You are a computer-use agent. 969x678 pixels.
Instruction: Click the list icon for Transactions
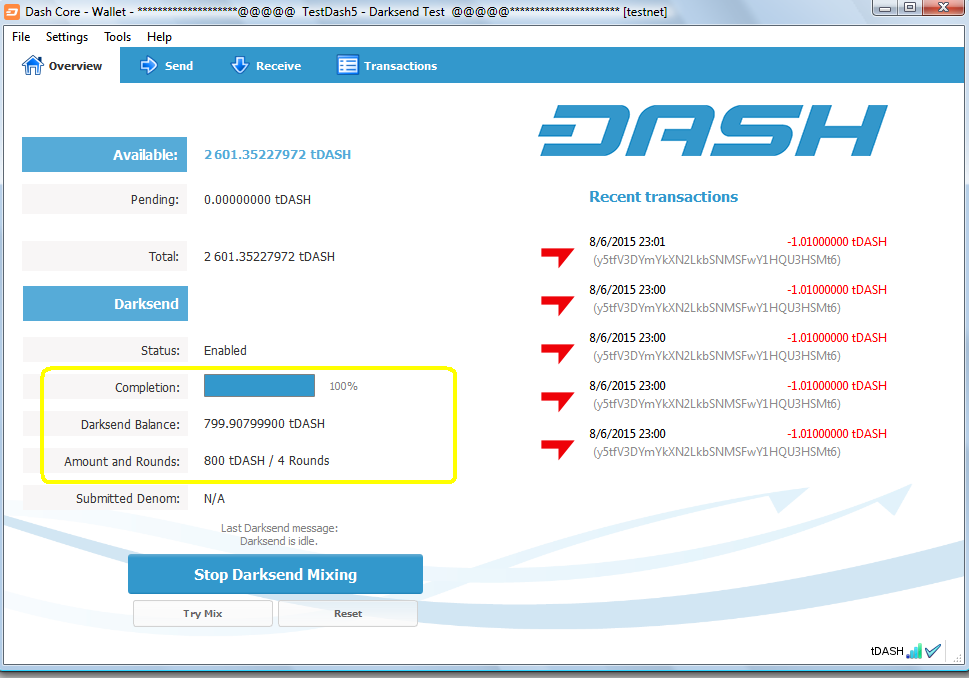coord(347,65)
